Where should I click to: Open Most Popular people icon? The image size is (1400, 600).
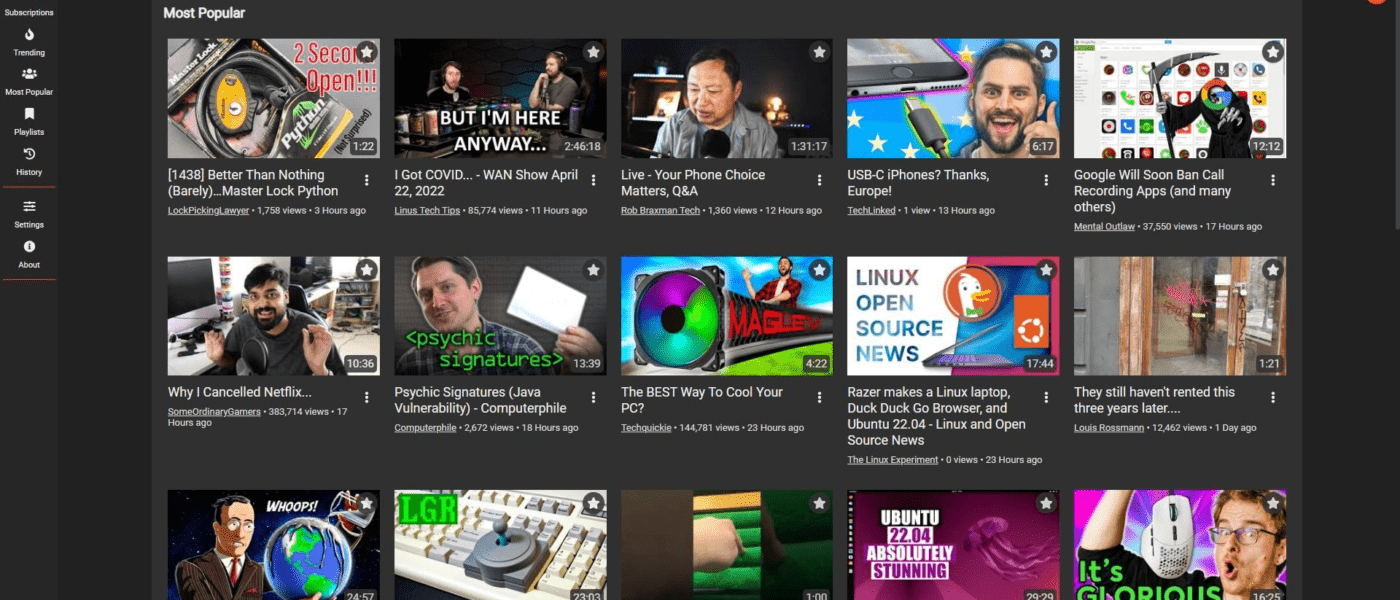(29, 74)
